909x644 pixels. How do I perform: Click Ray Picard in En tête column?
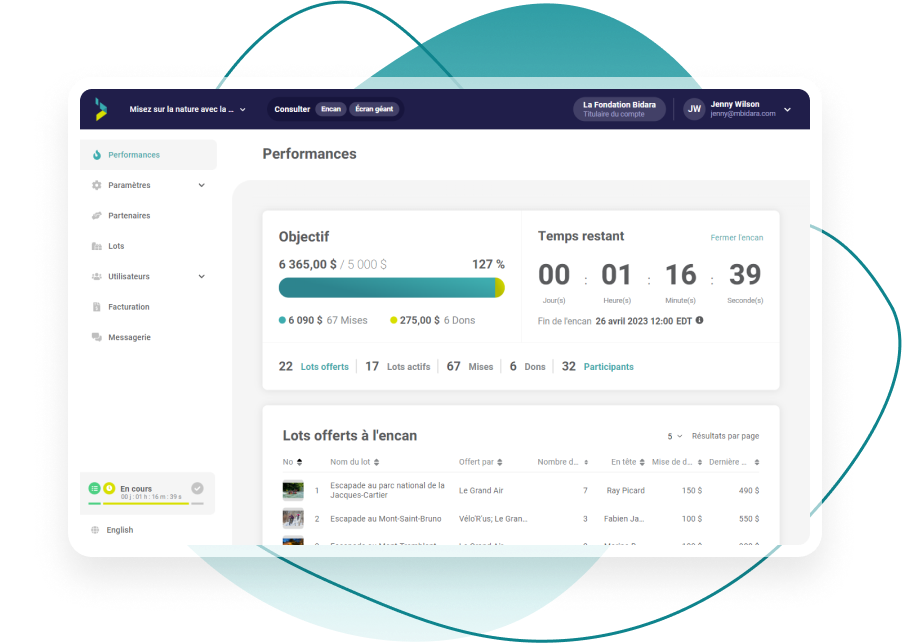(x=626, y=490)
